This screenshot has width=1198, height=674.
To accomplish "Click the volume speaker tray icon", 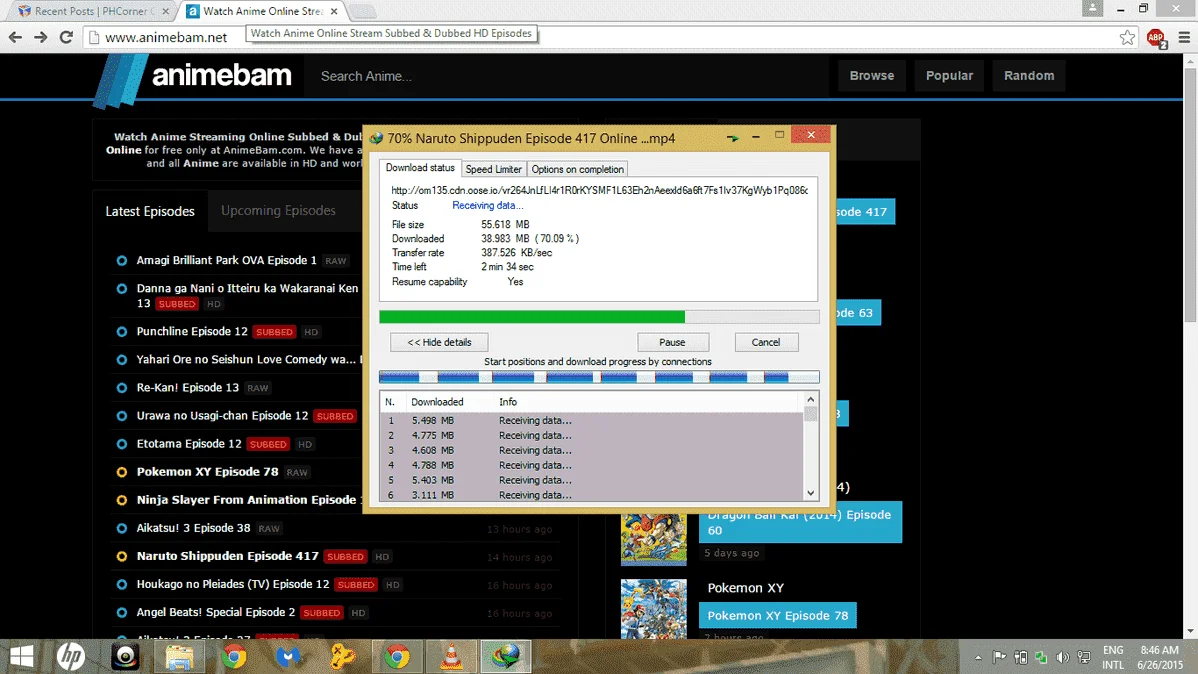I will pos(1063,657).
